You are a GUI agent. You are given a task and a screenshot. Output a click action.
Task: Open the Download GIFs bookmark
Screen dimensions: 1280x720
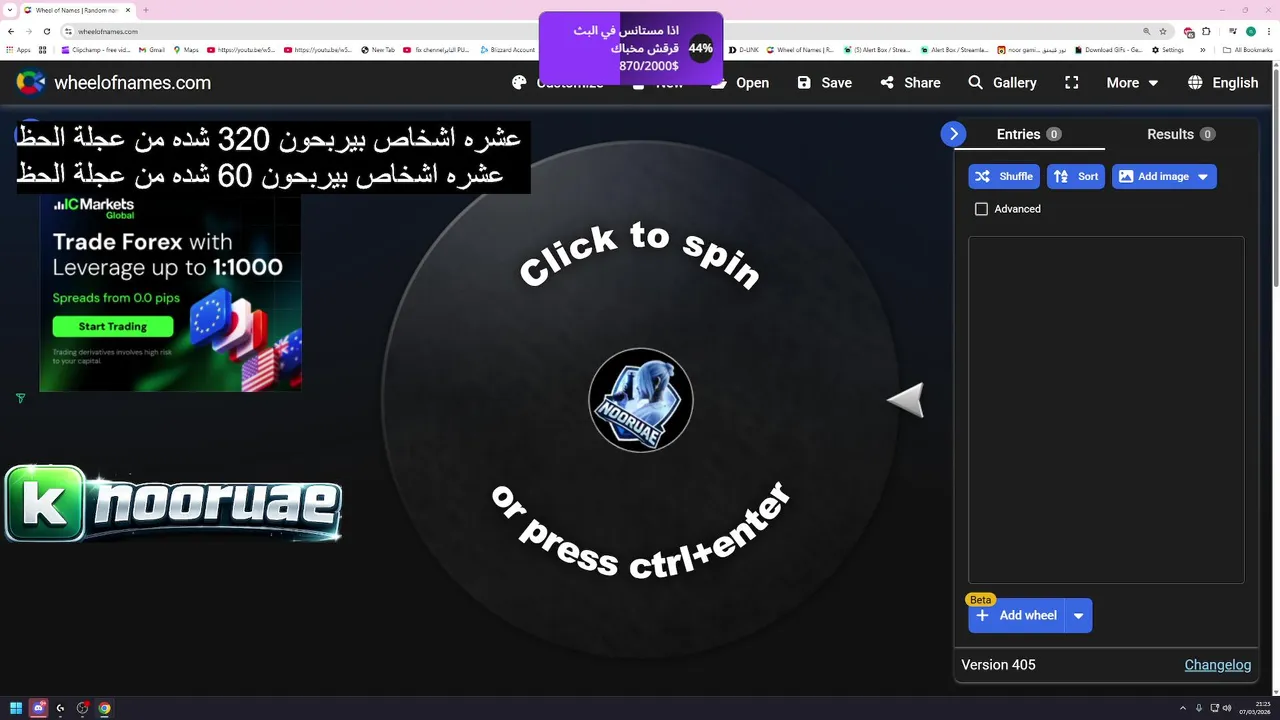pos(1108,49)
